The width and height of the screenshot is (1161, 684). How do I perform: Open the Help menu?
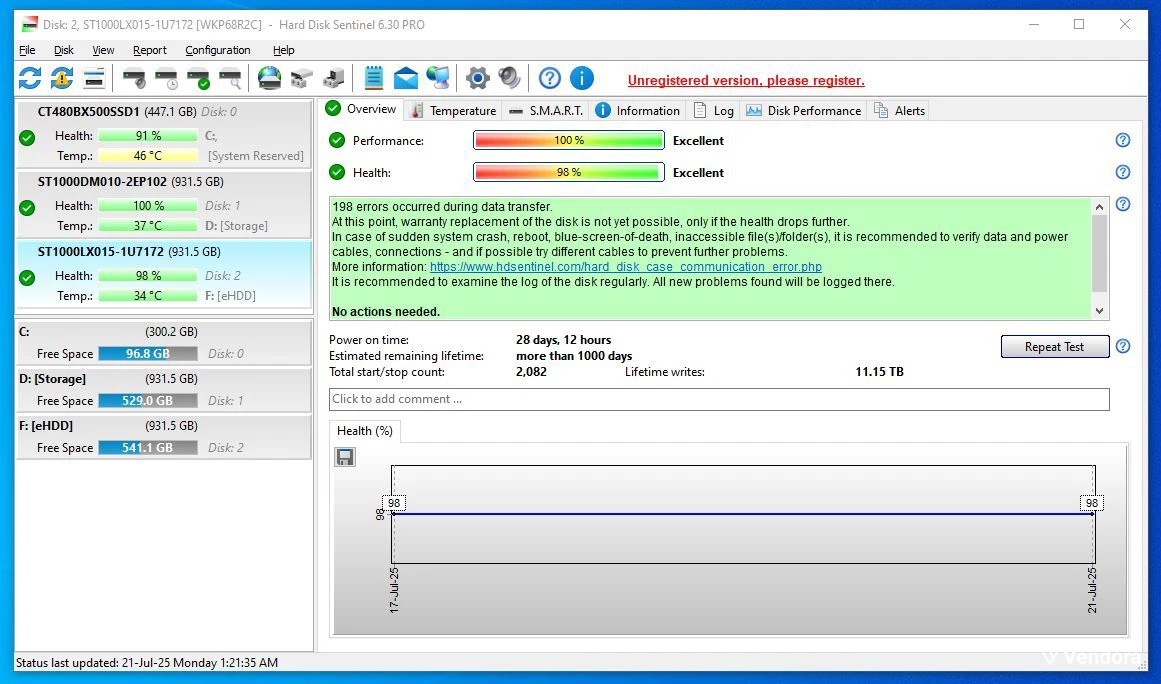click(x=284, y=50)
